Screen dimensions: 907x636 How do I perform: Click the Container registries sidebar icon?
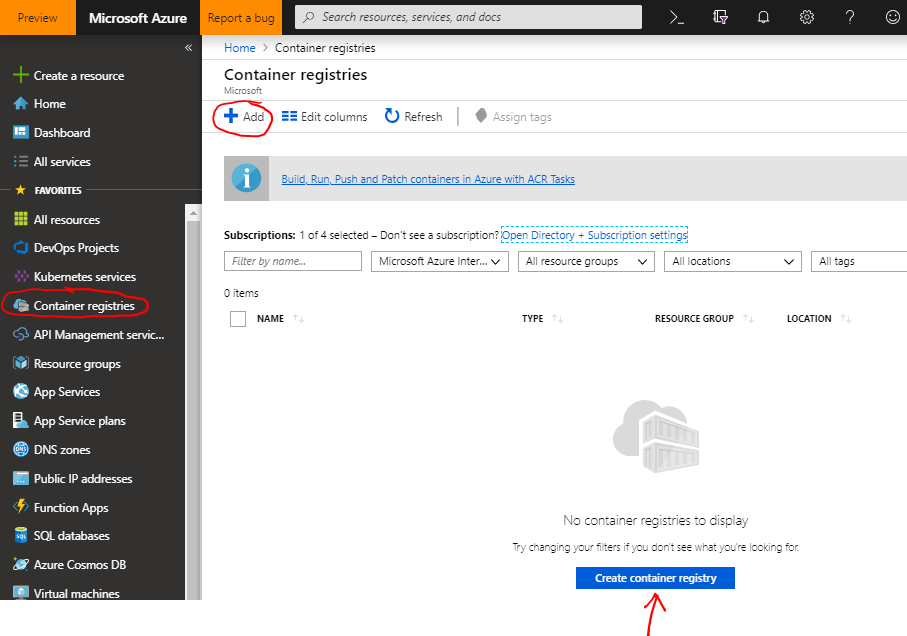click(21, 305)
